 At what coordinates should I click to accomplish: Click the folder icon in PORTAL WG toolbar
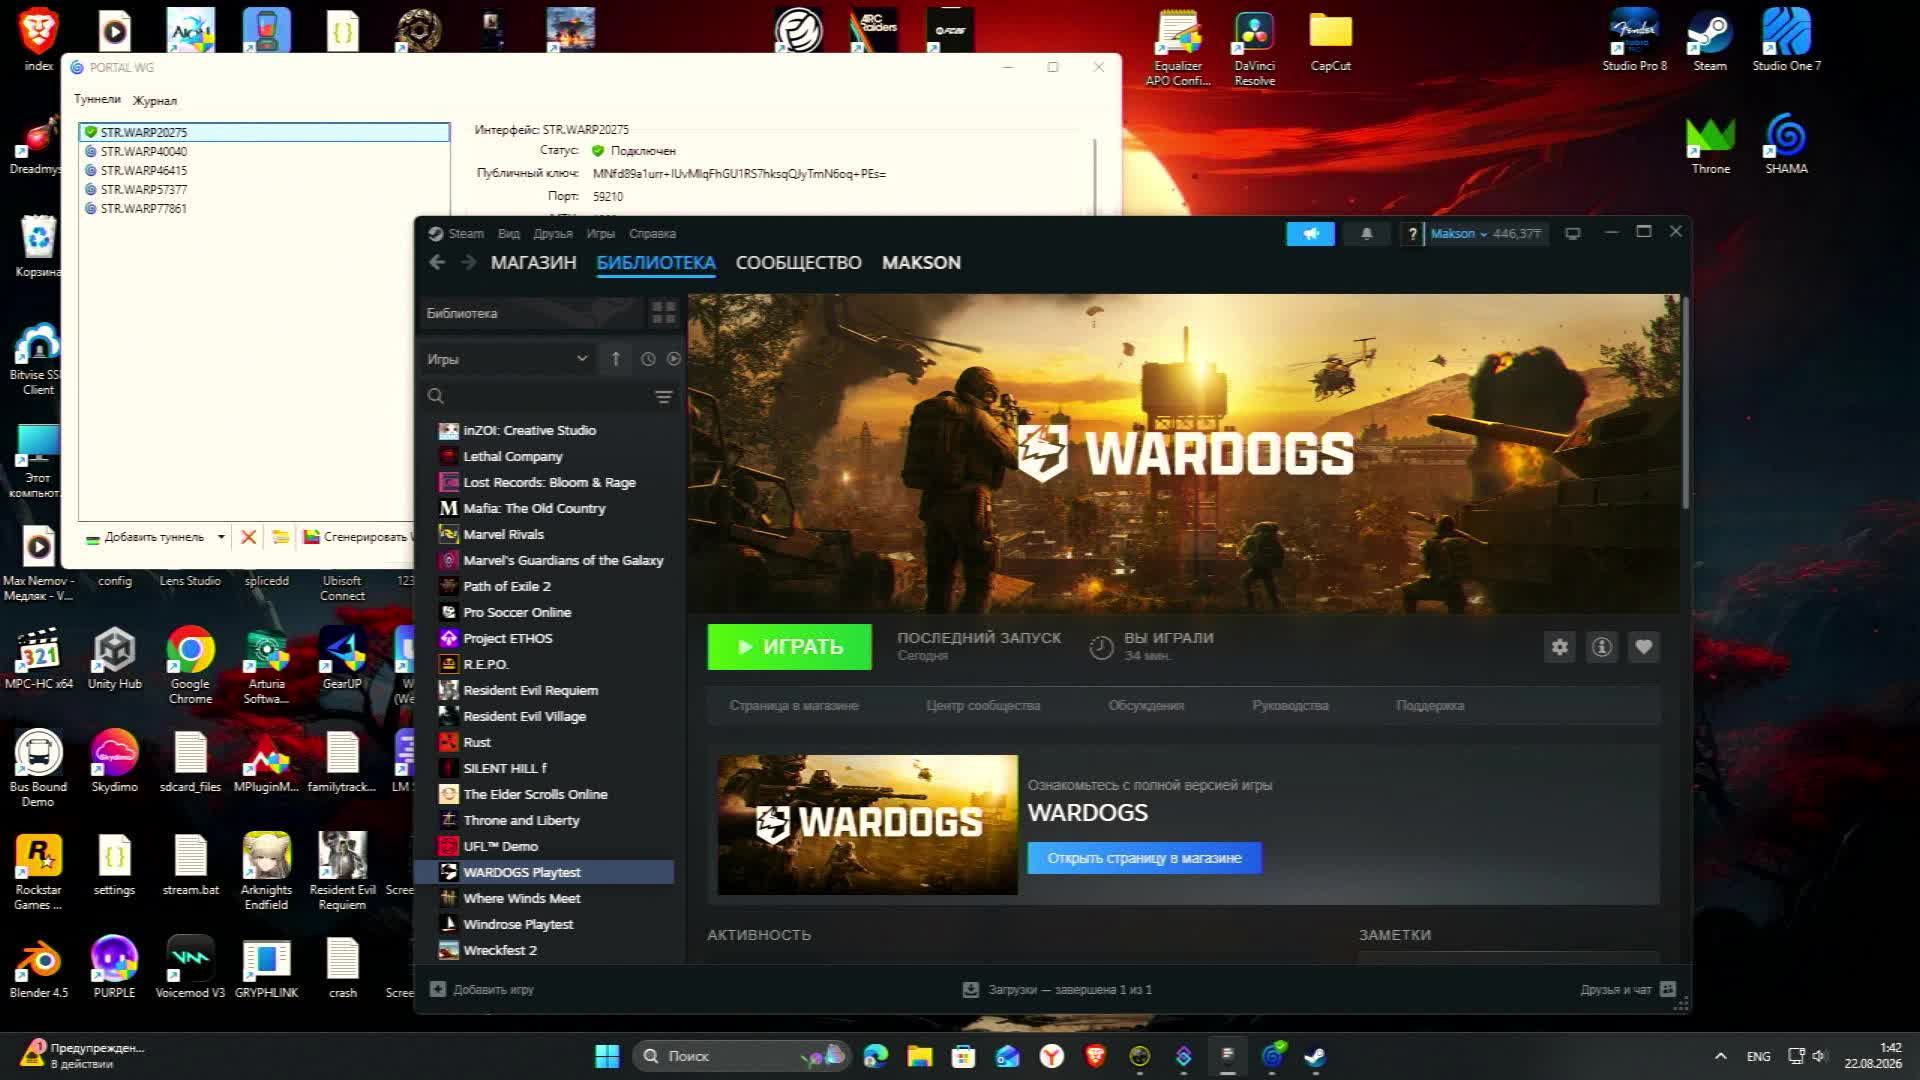[281, 537]
